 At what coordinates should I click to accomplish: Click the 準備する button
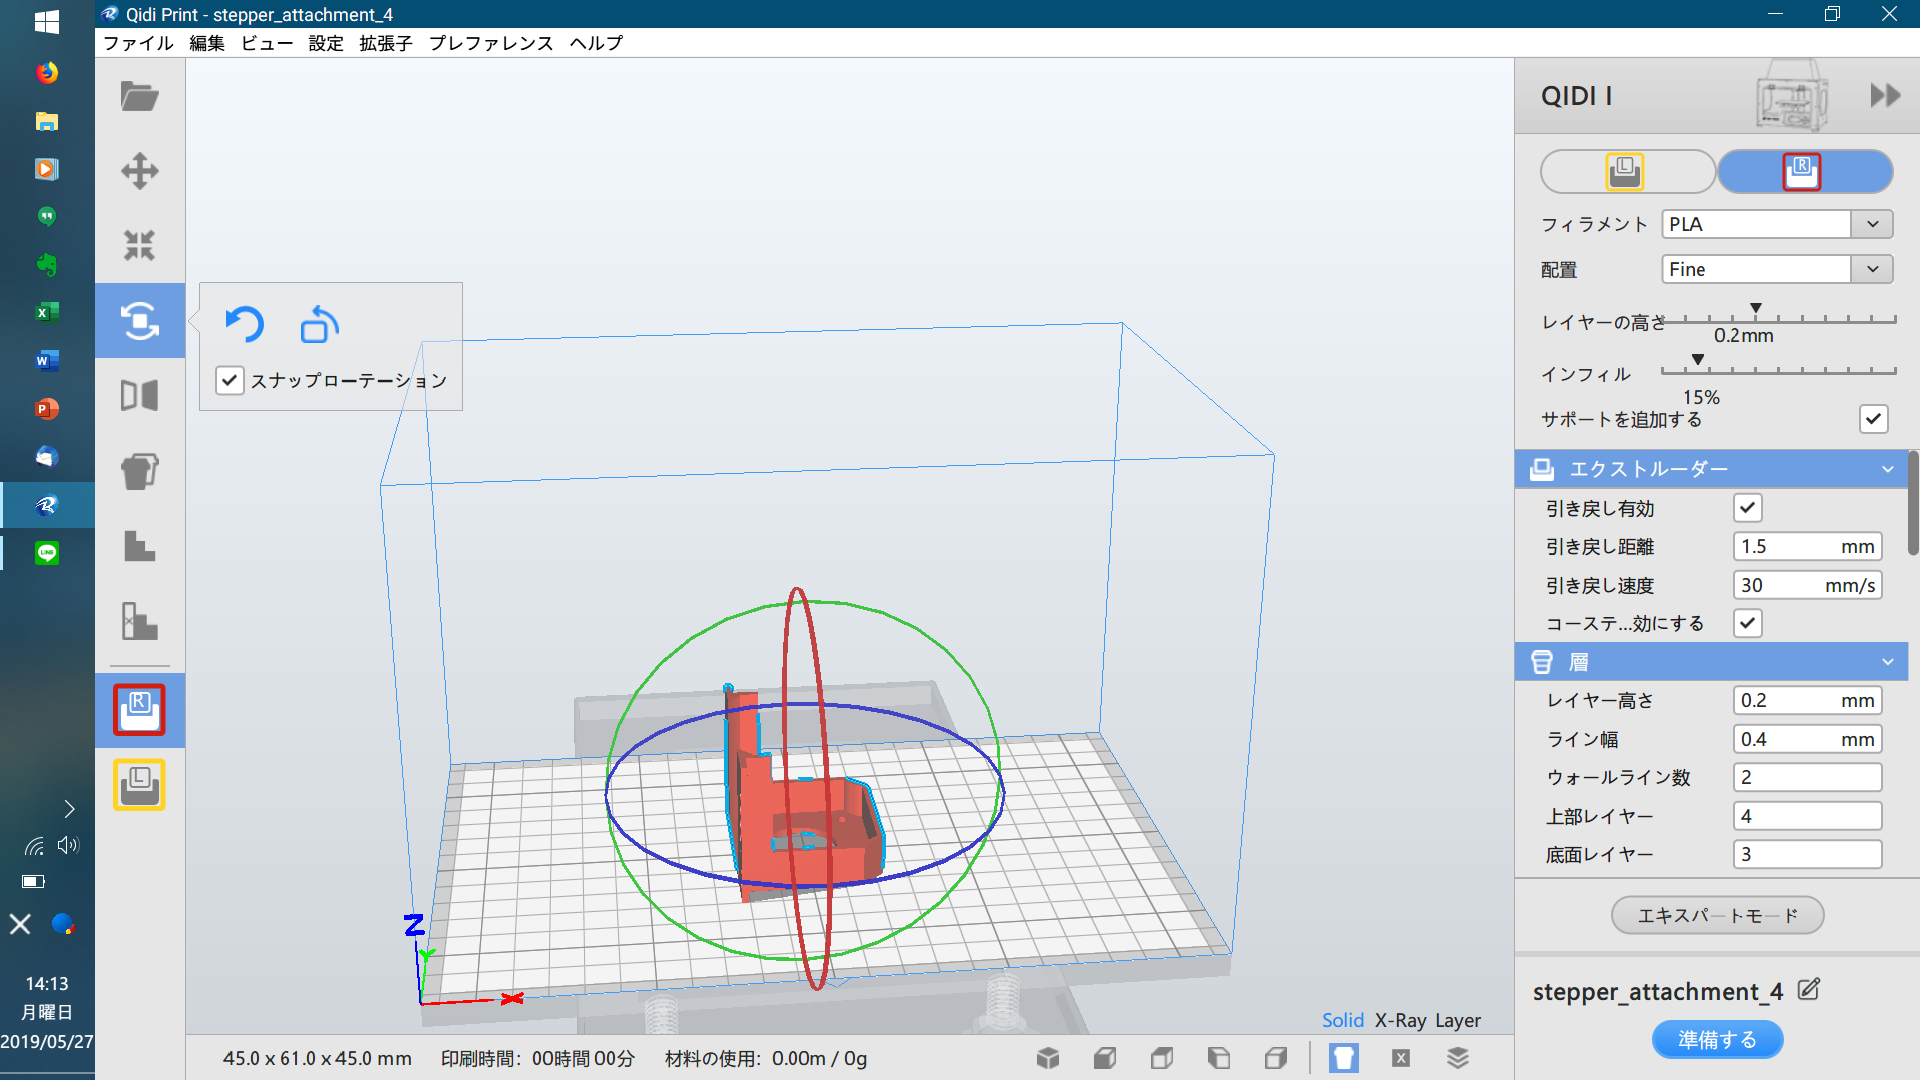1717,1040
